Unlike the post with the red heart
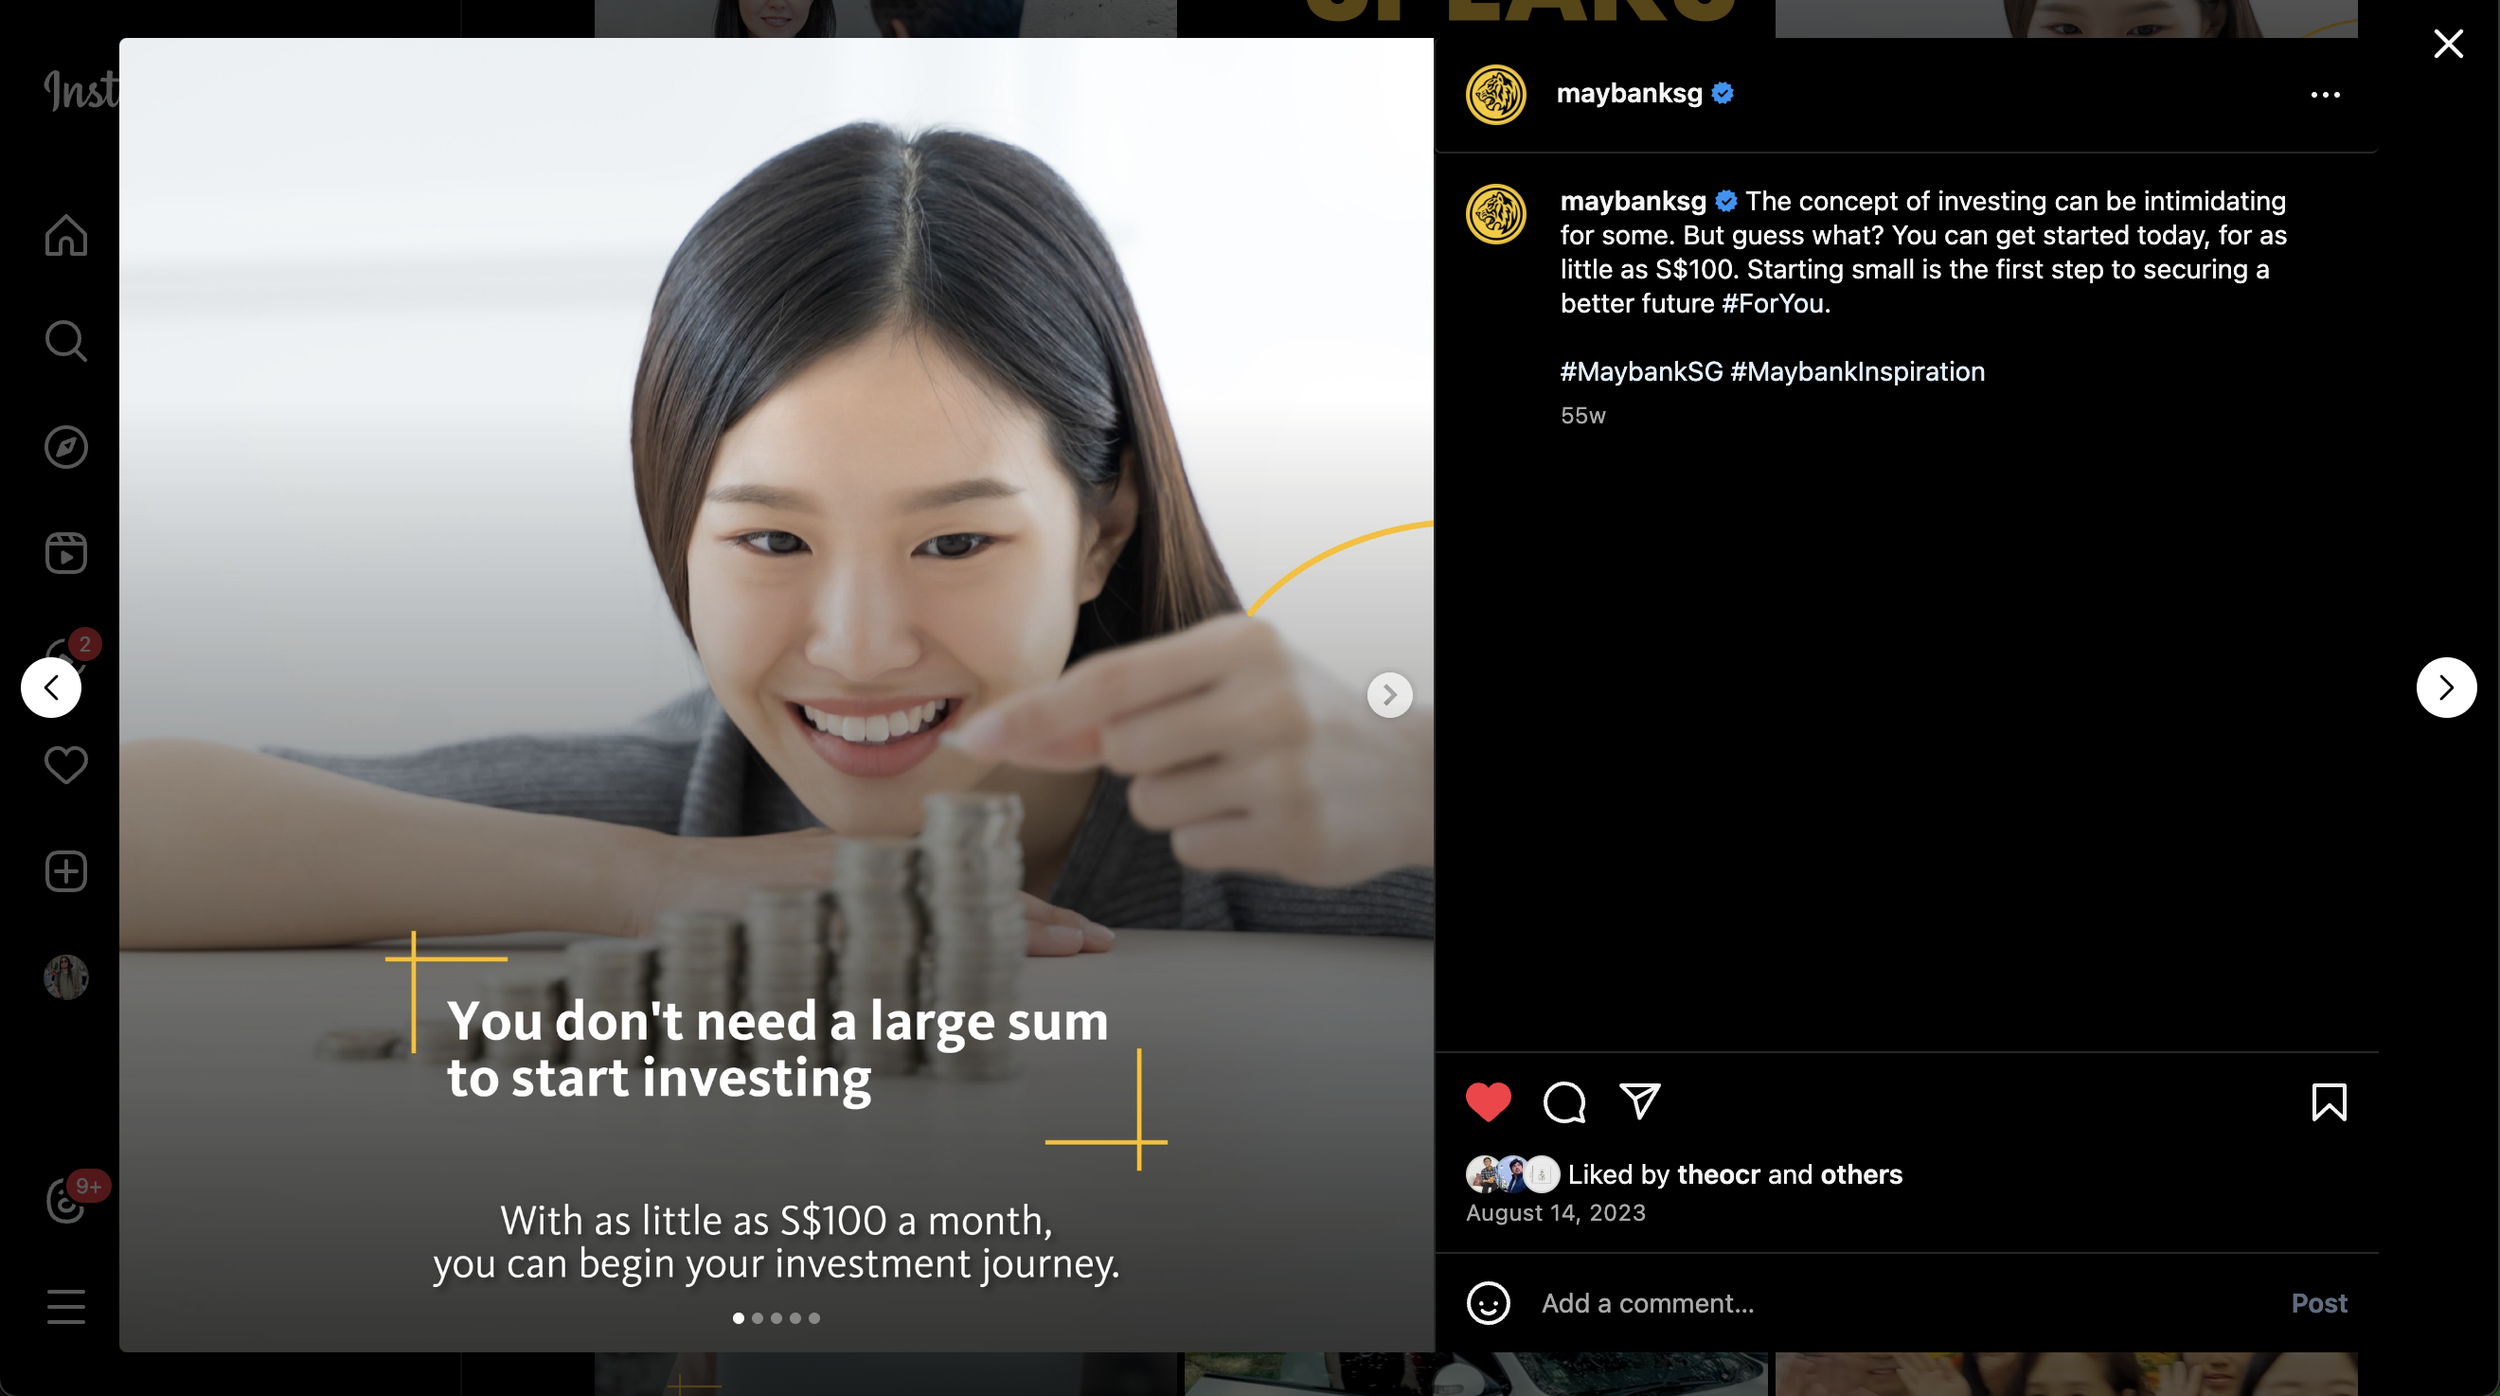2500x1396 pixels. (x=1488, y=1102)
